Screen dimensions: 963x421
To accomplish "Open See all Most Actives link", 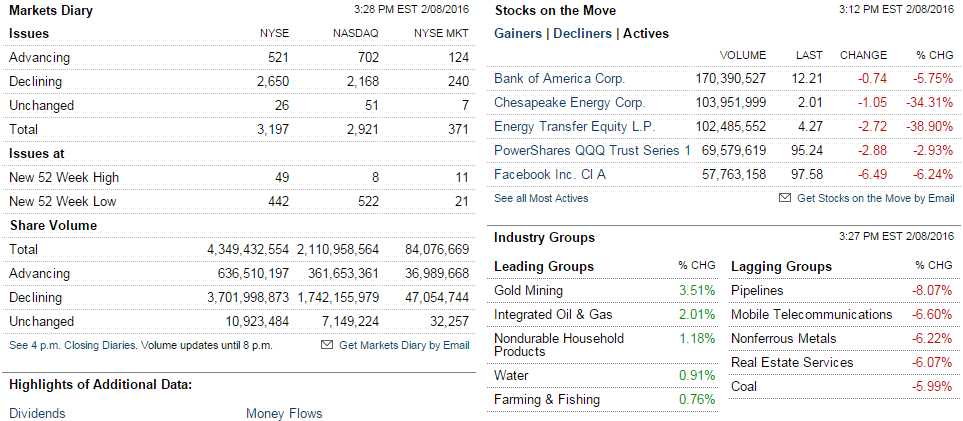I will 541,198.
